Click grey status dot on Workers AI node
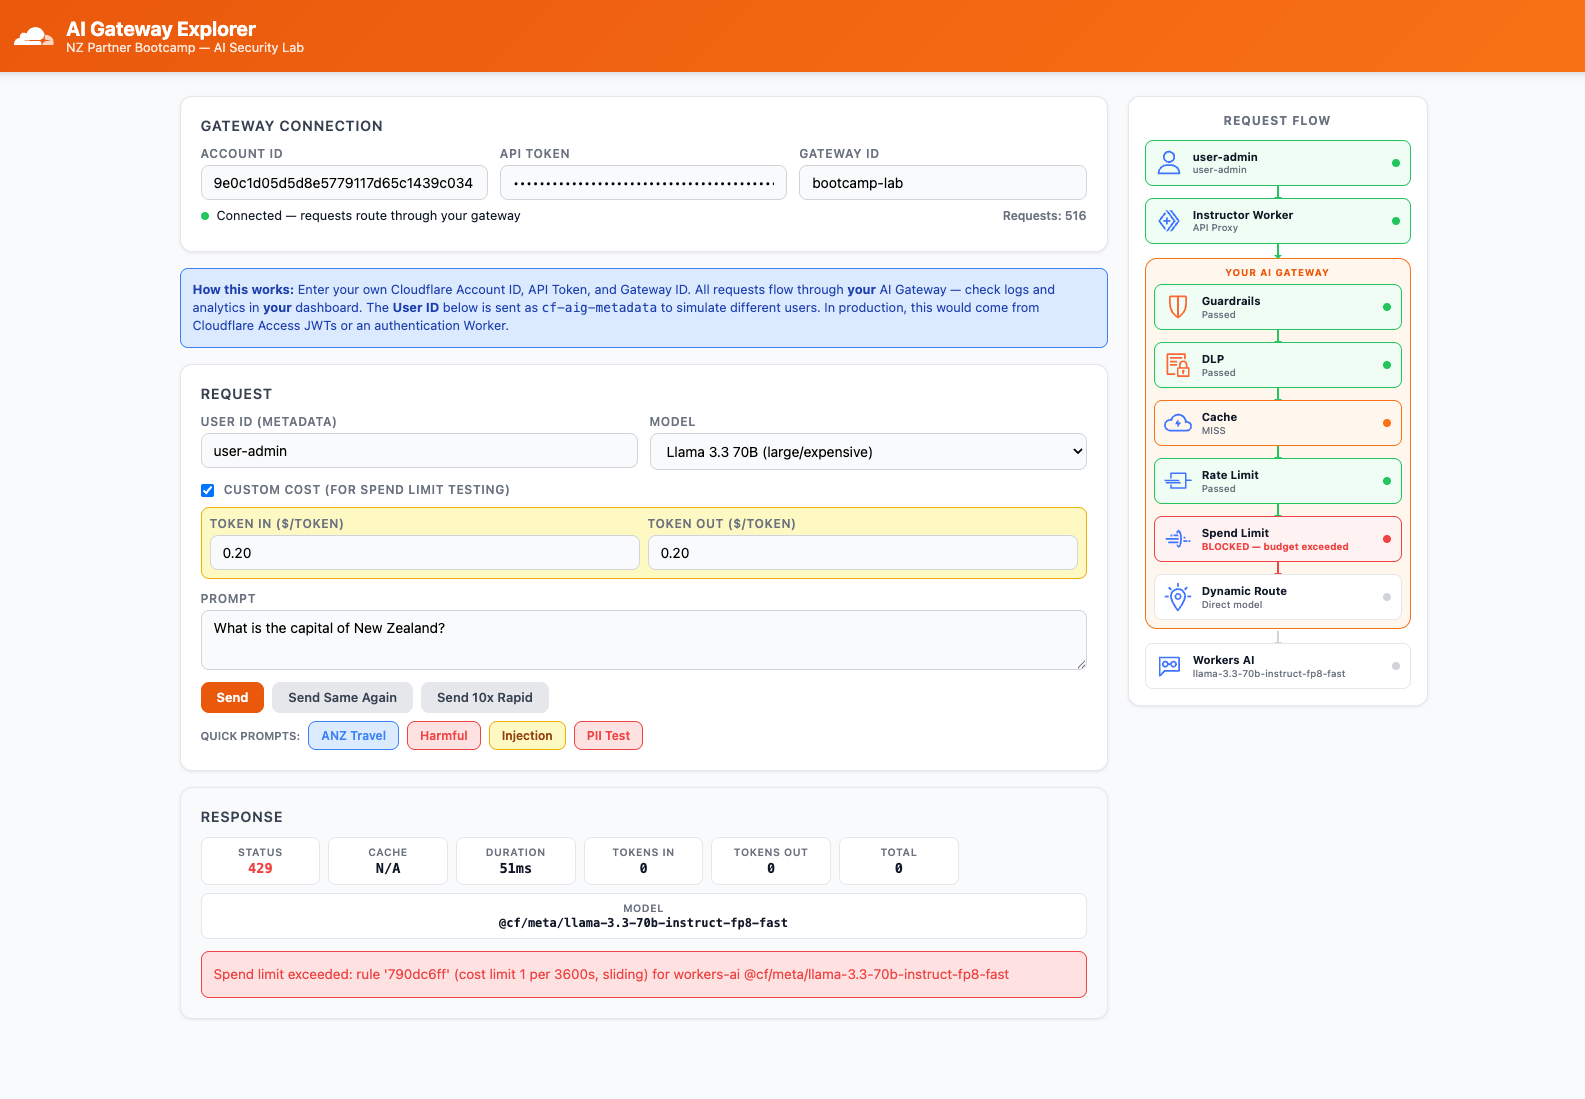This screenshot has height=1099, width=1585. tap(1396, 666)
